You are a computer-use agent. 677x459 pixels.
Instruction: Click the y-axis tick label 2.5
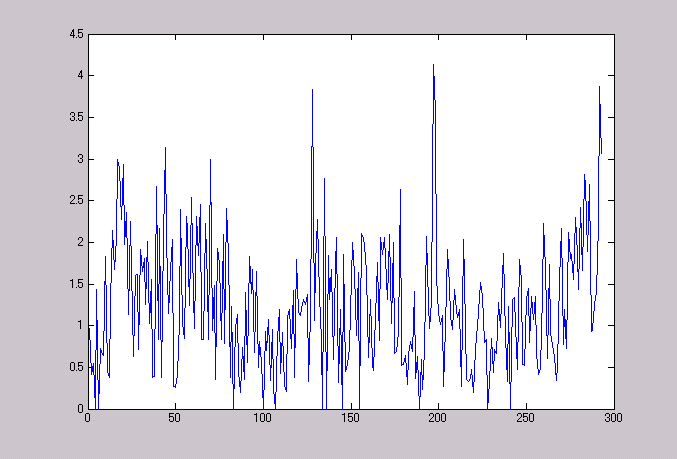click(76, 201)
